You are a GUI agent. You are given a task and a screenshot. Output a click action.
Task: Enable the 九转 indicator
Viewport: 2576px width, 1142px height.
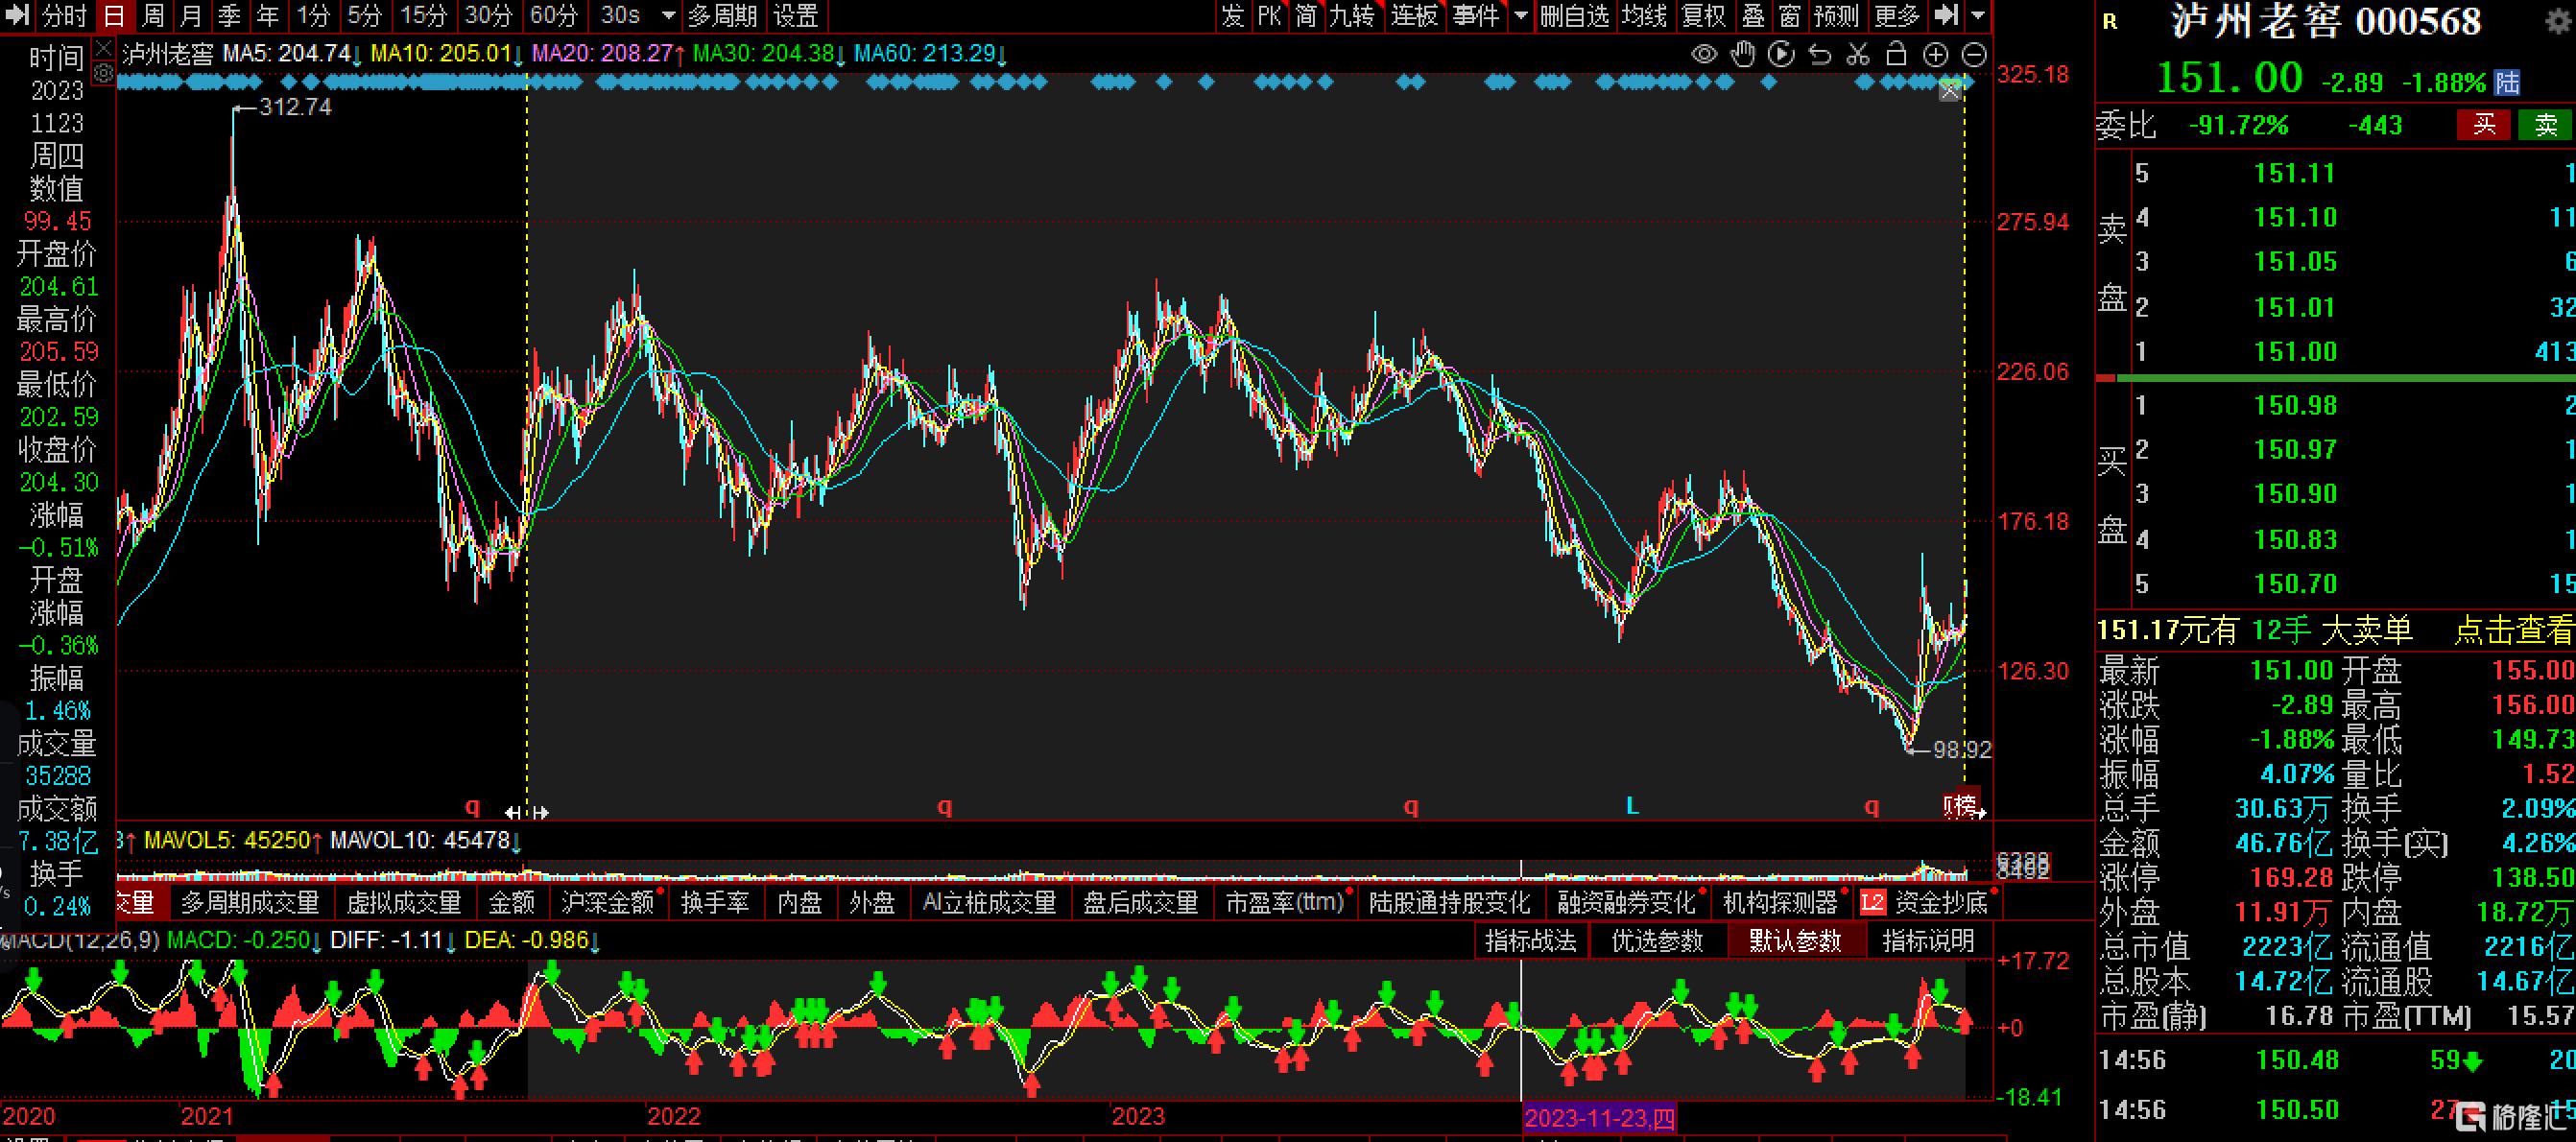point(1353,15)
